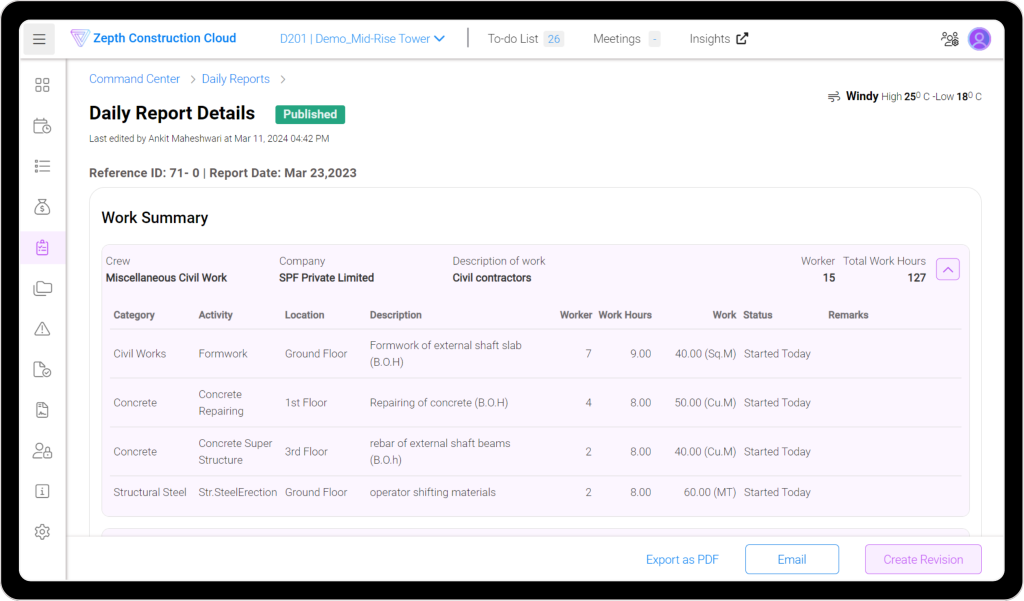Select the documents folder icon in sidebar
Screen dimensions: 1024x601
click(41, 288)
